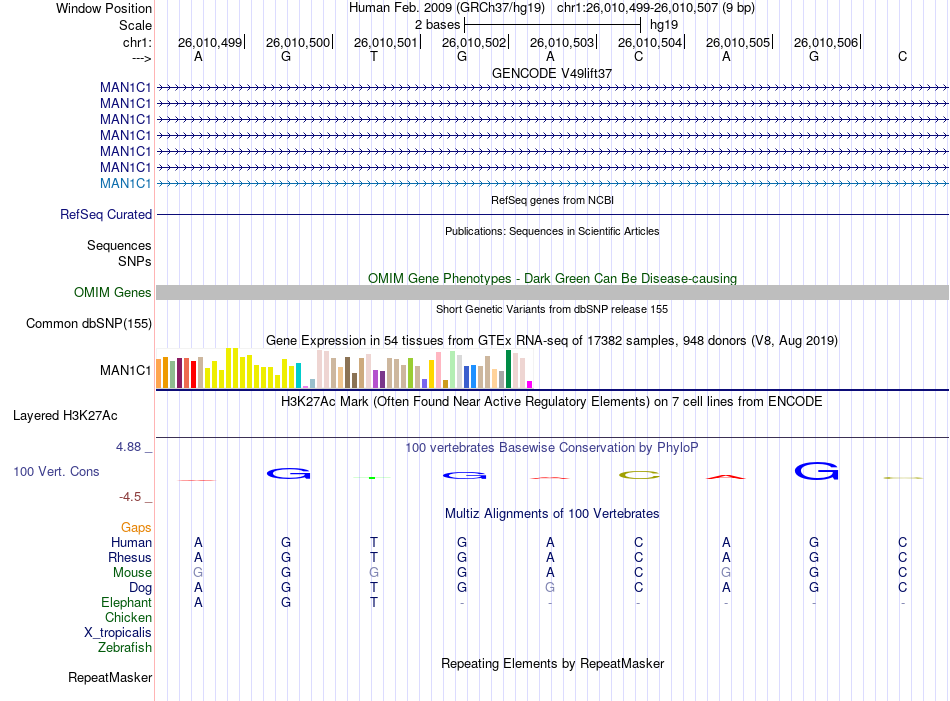Image resolution: width=950 pixels, height=701 pixels.
Task: Click the Gaps label in Multiz track
Action: 136,528
